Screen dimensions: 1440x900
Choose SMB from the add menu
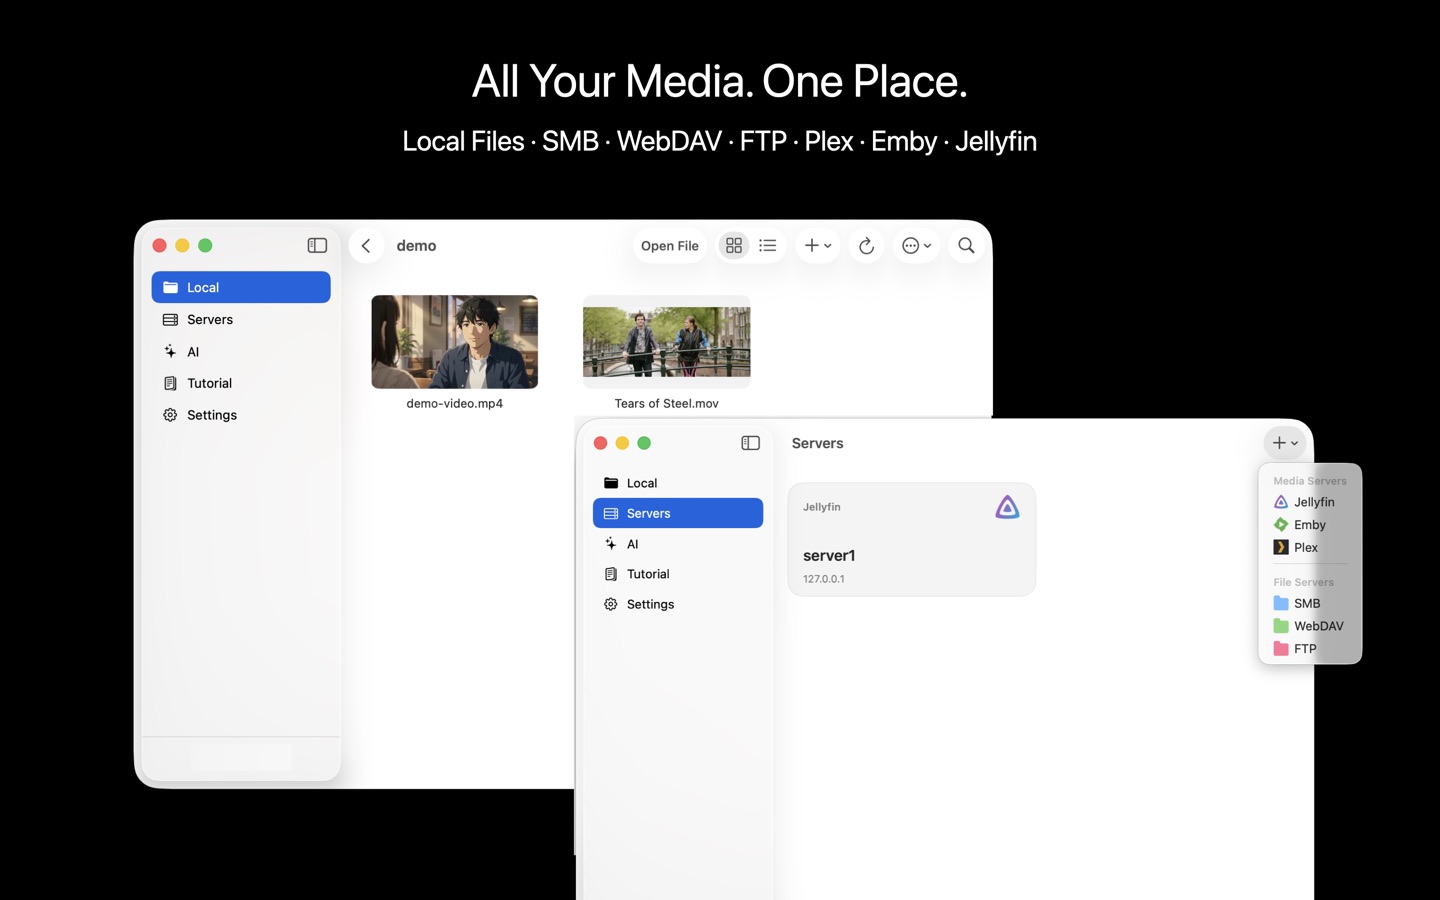pyautogui.click(x=1310, y=603)
